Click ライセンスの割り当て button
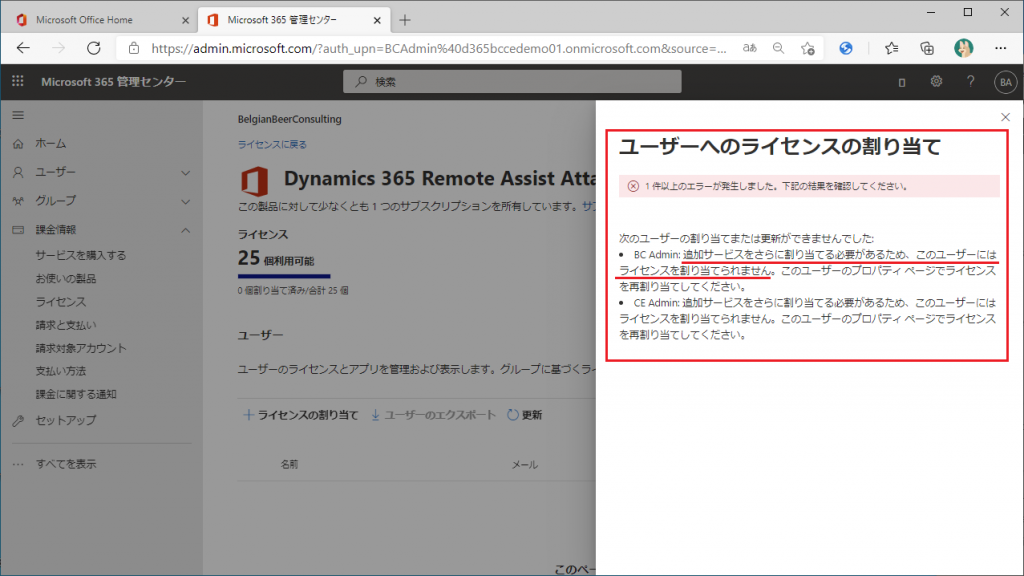1024x576 pixels. click(x=300, y=415)
